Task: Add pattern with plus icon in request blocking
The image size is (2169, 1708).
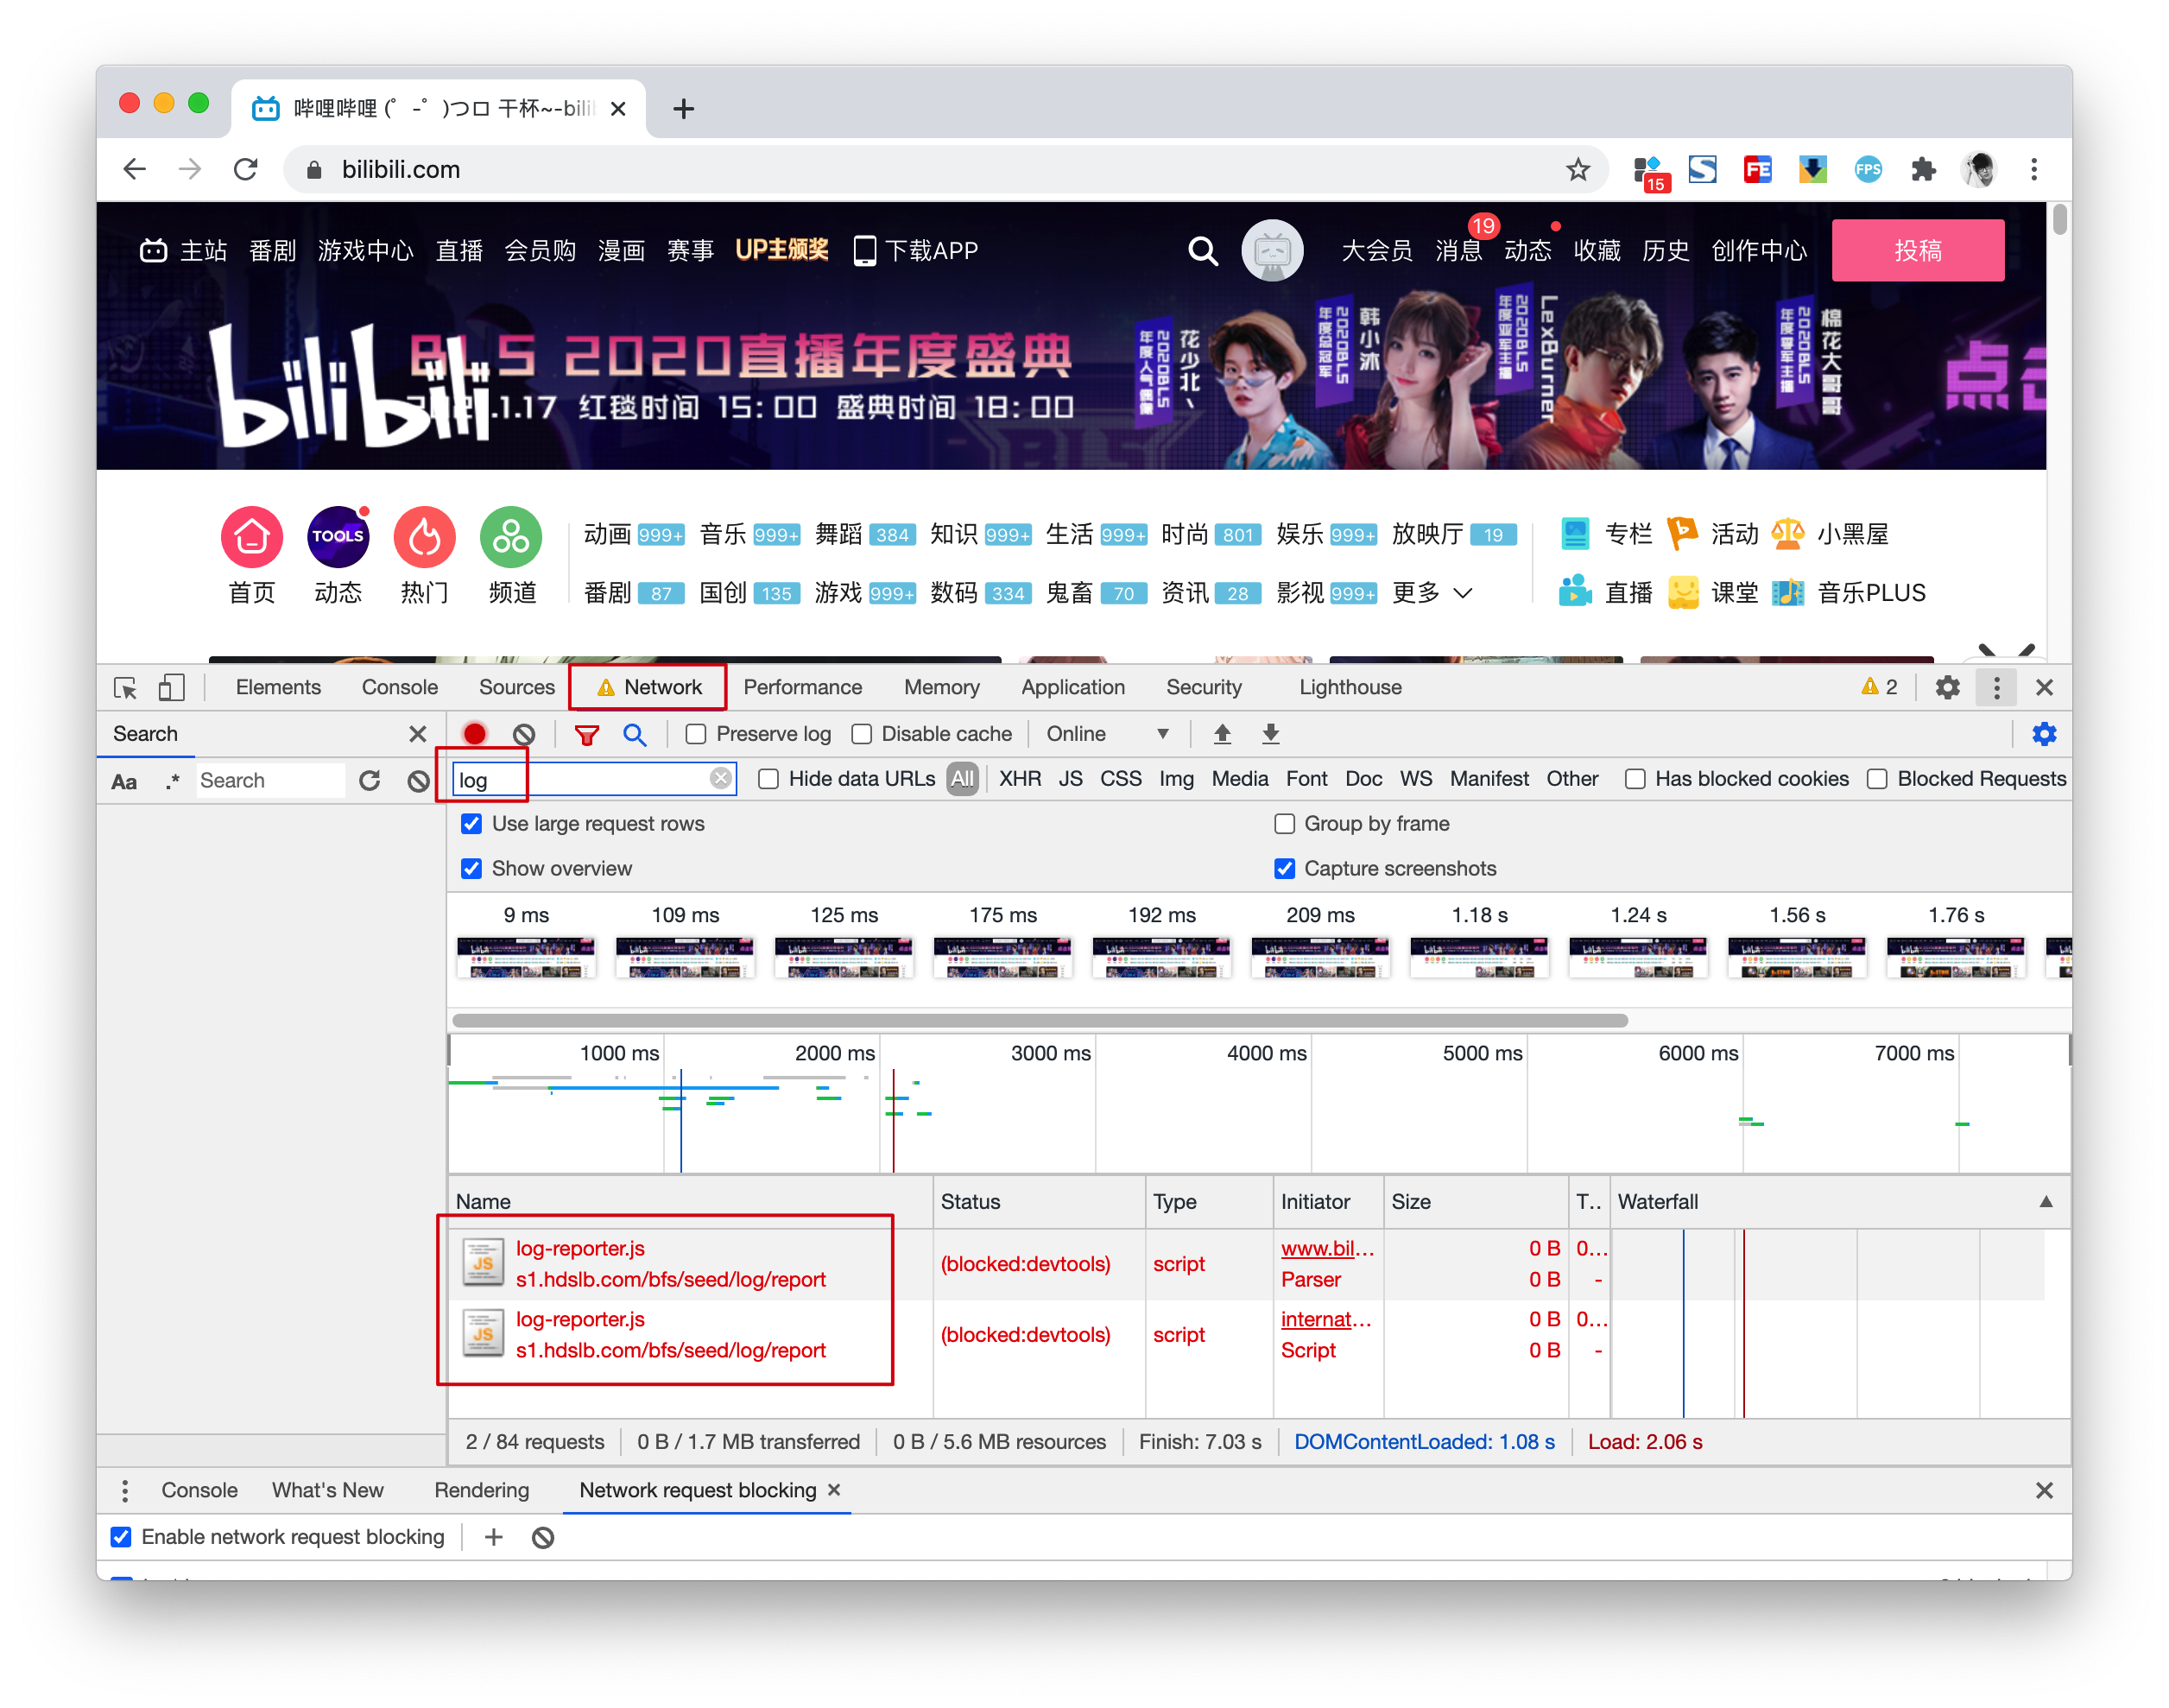Action: 493,1537
